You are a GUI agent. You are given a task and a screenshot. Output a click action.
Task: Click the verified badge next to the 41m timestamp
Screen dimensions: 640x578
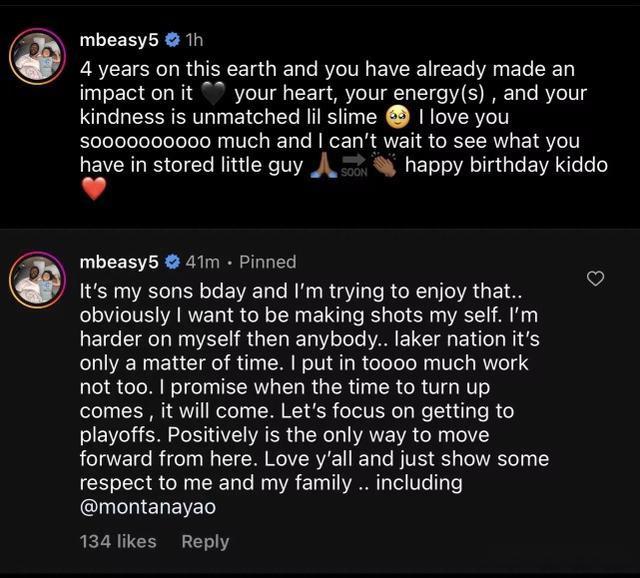pos(172,262)
